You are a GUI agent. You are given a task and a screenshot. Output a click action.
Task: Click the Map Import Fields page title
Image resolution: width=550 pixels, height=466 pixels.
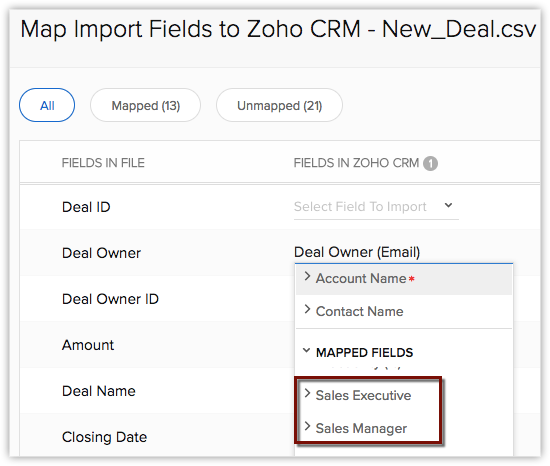point(278,29)
